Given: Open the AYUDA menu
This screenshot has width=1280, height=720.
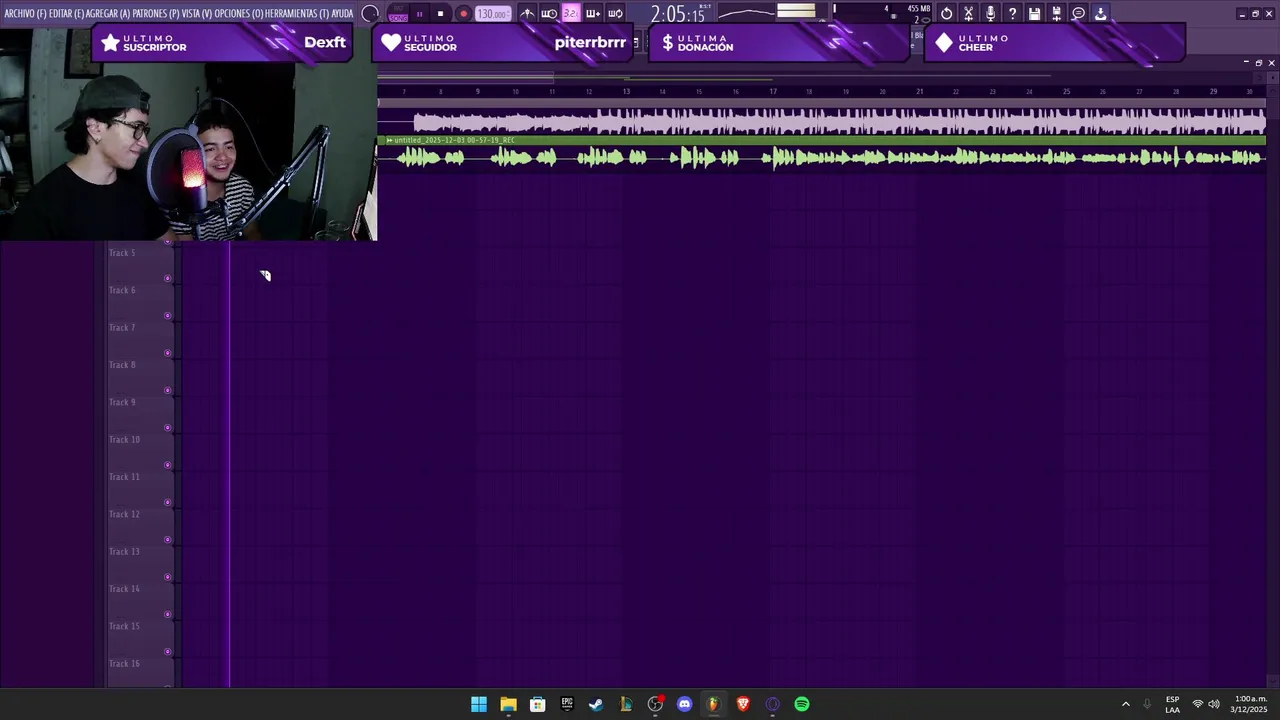Looking at the screenshot, I should click(x=342, y=14).
